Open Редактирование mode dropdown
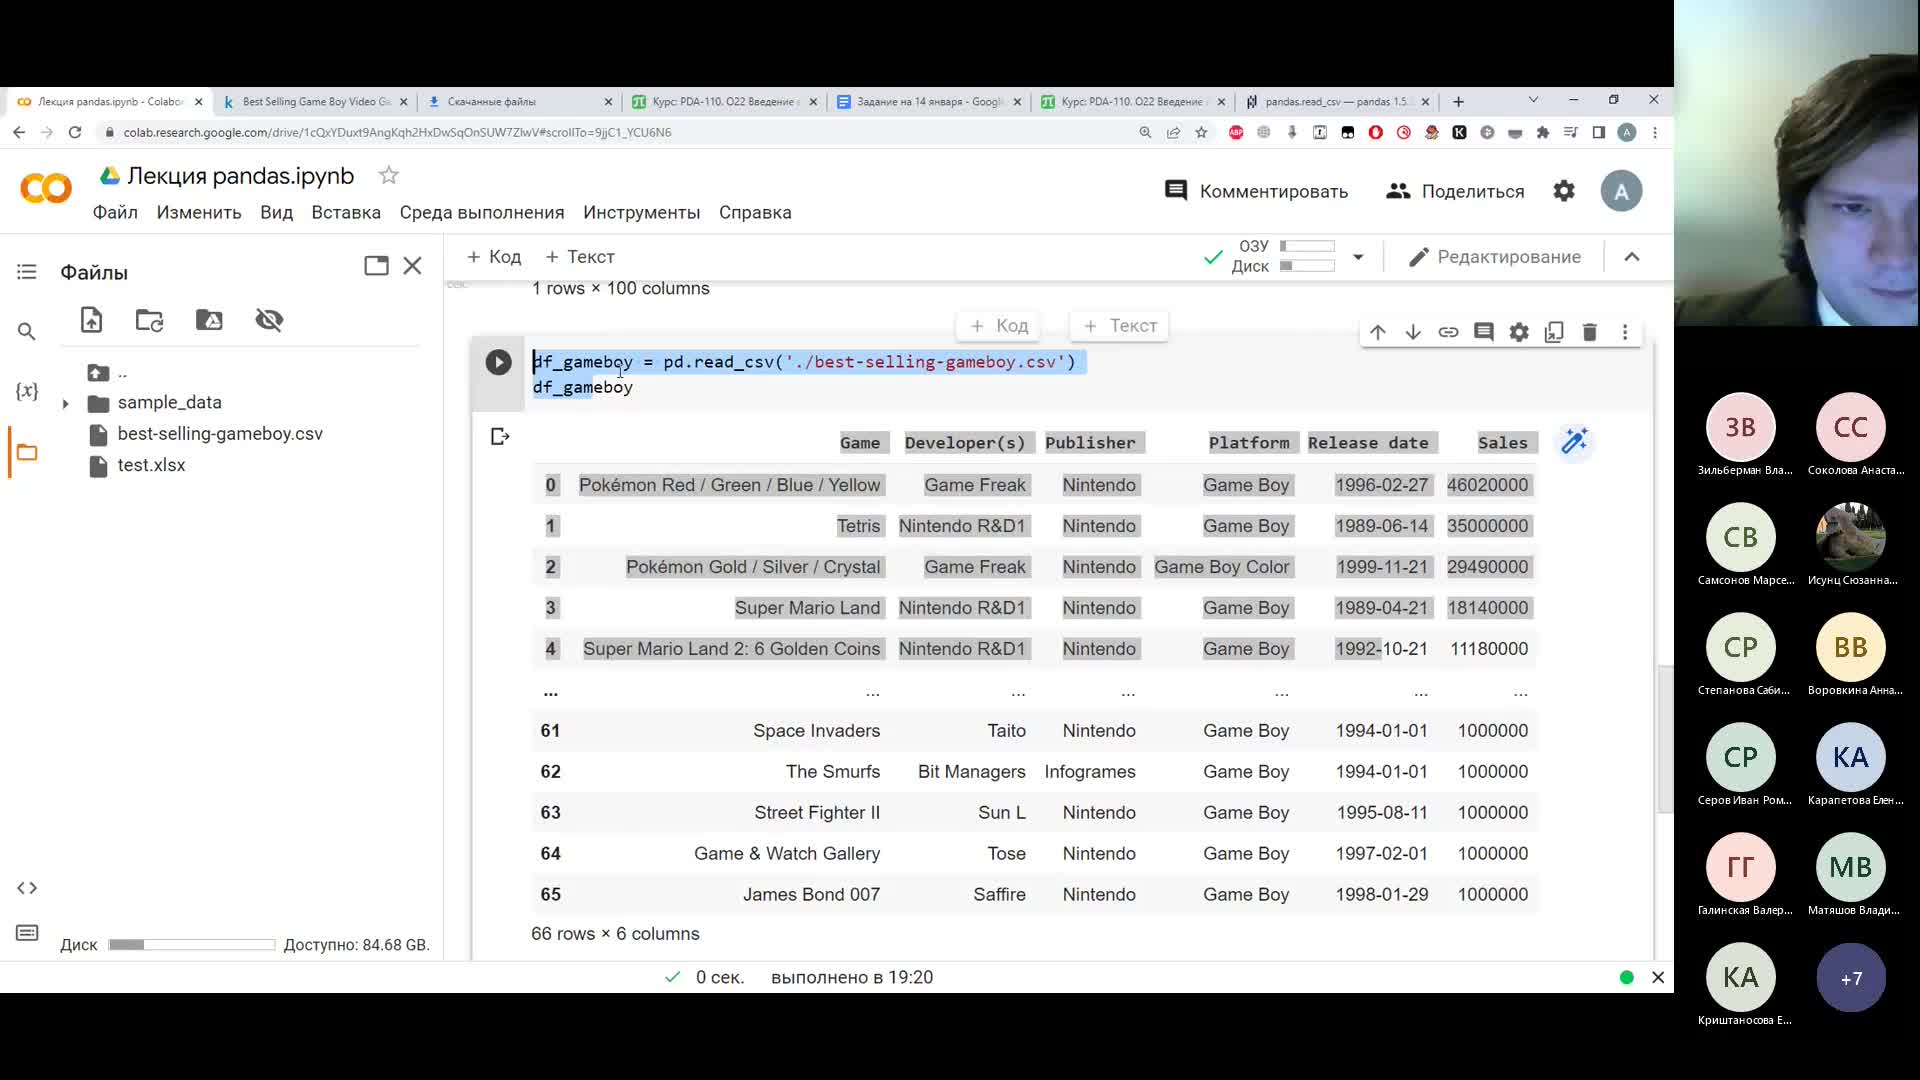This screenshot has height=1080, width=1920. click(1495, 257)
